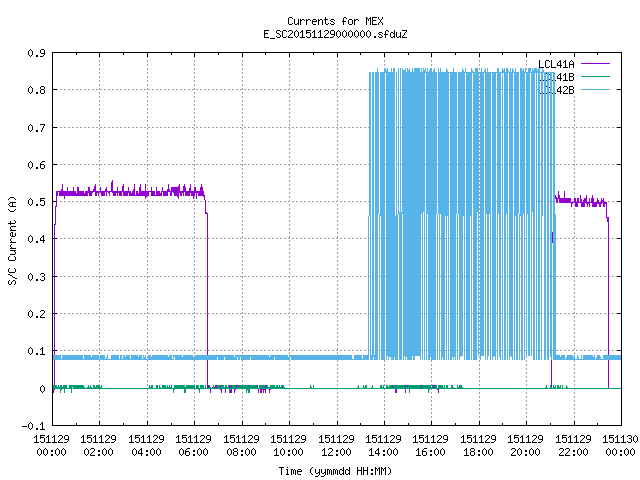Click the y-axis tick value 0.6
This screenshot has width=640, height=480.
click(36, 165)
